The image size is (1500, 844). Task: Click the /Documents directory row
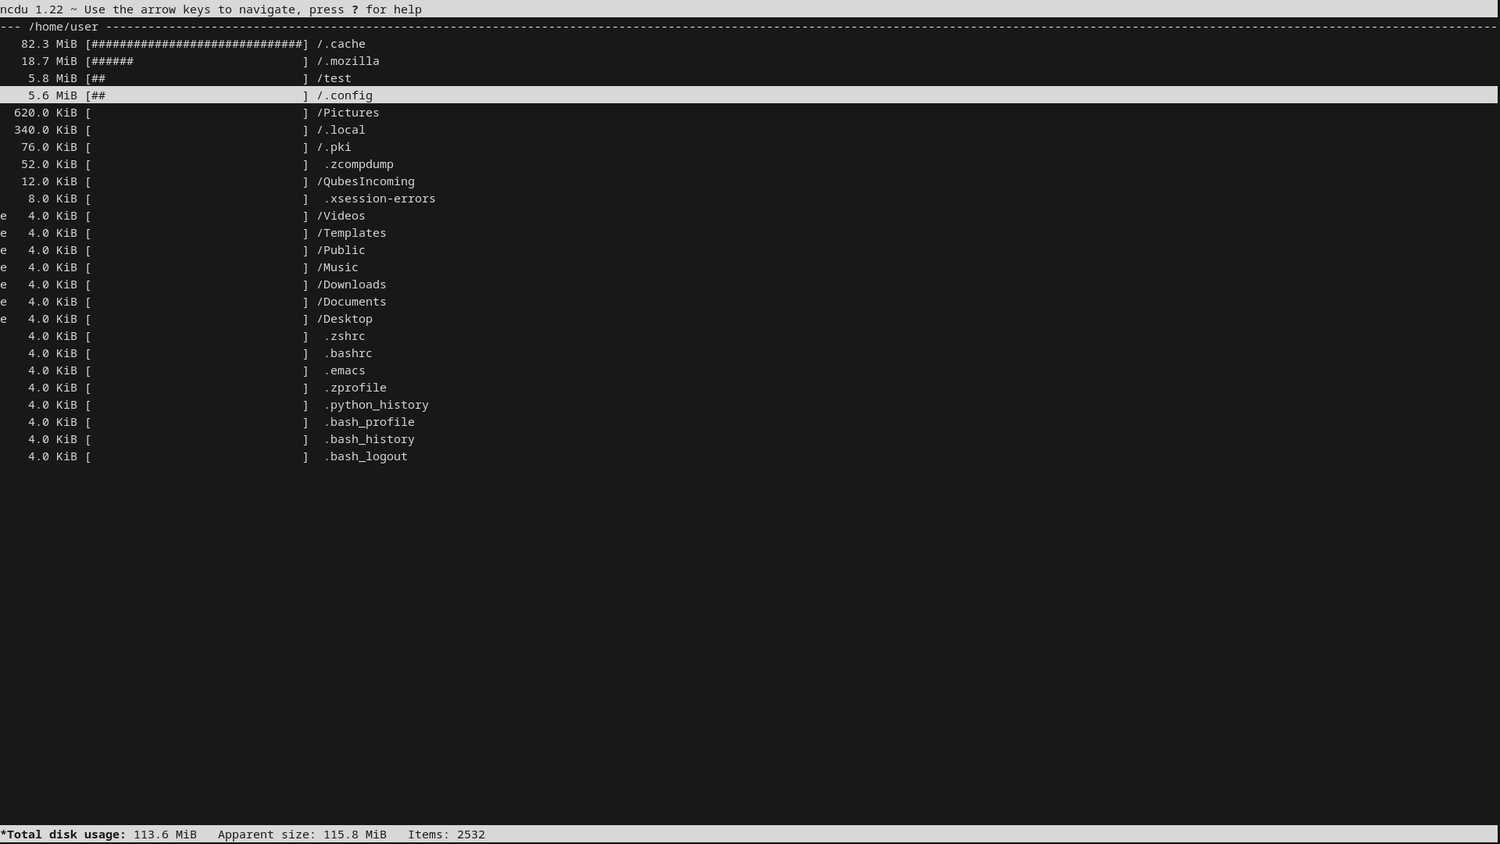(749, 301)
